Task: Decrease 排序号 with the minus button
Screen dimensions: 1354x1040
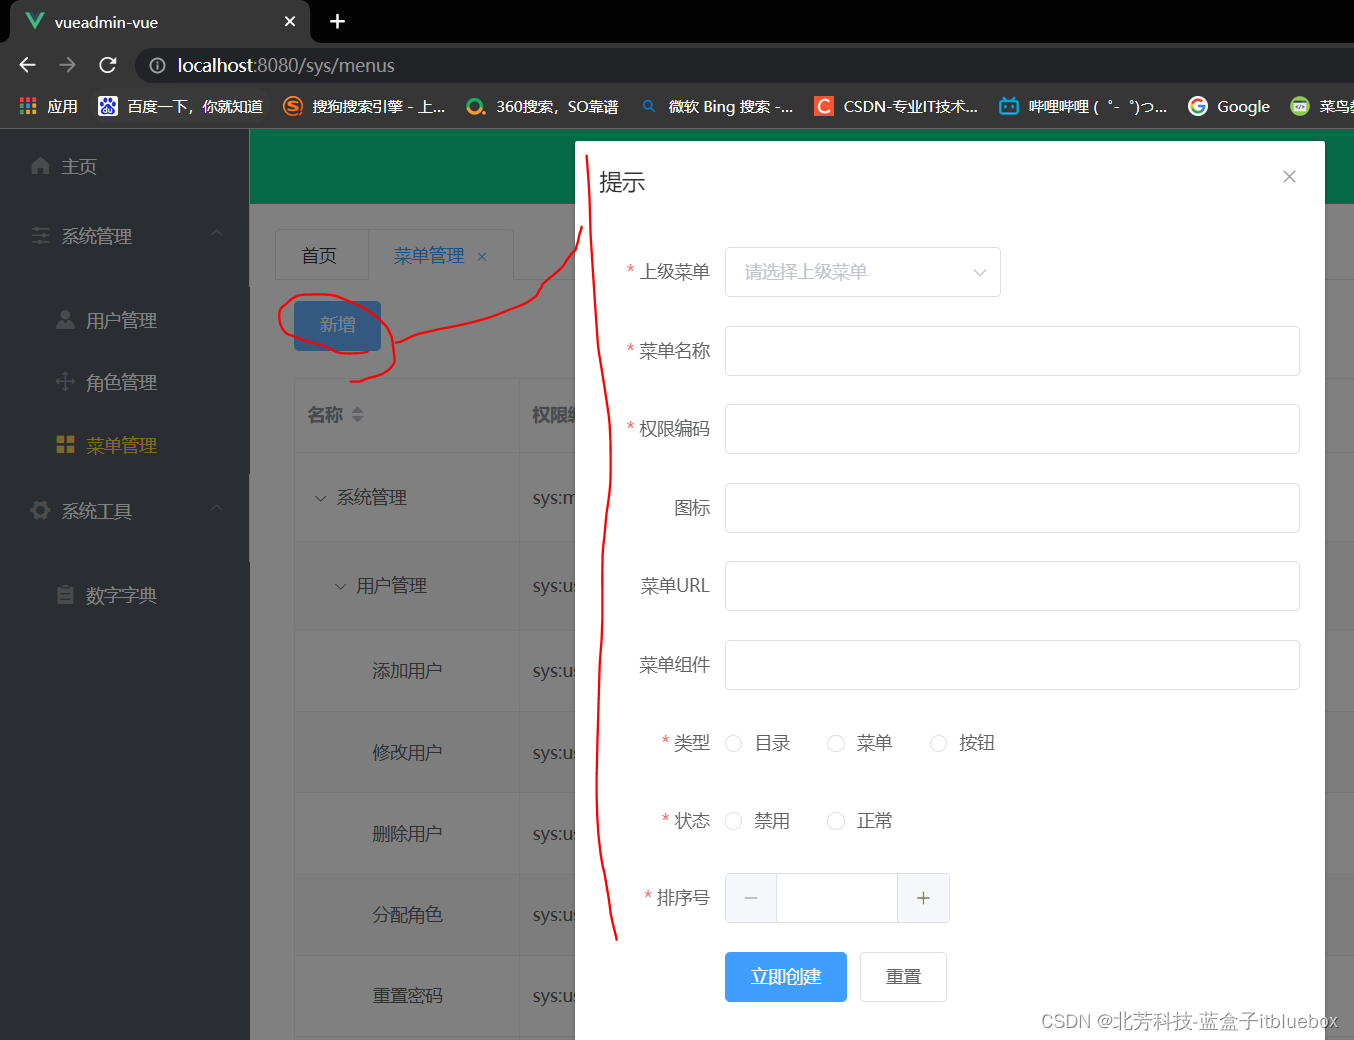Action: 751,898
